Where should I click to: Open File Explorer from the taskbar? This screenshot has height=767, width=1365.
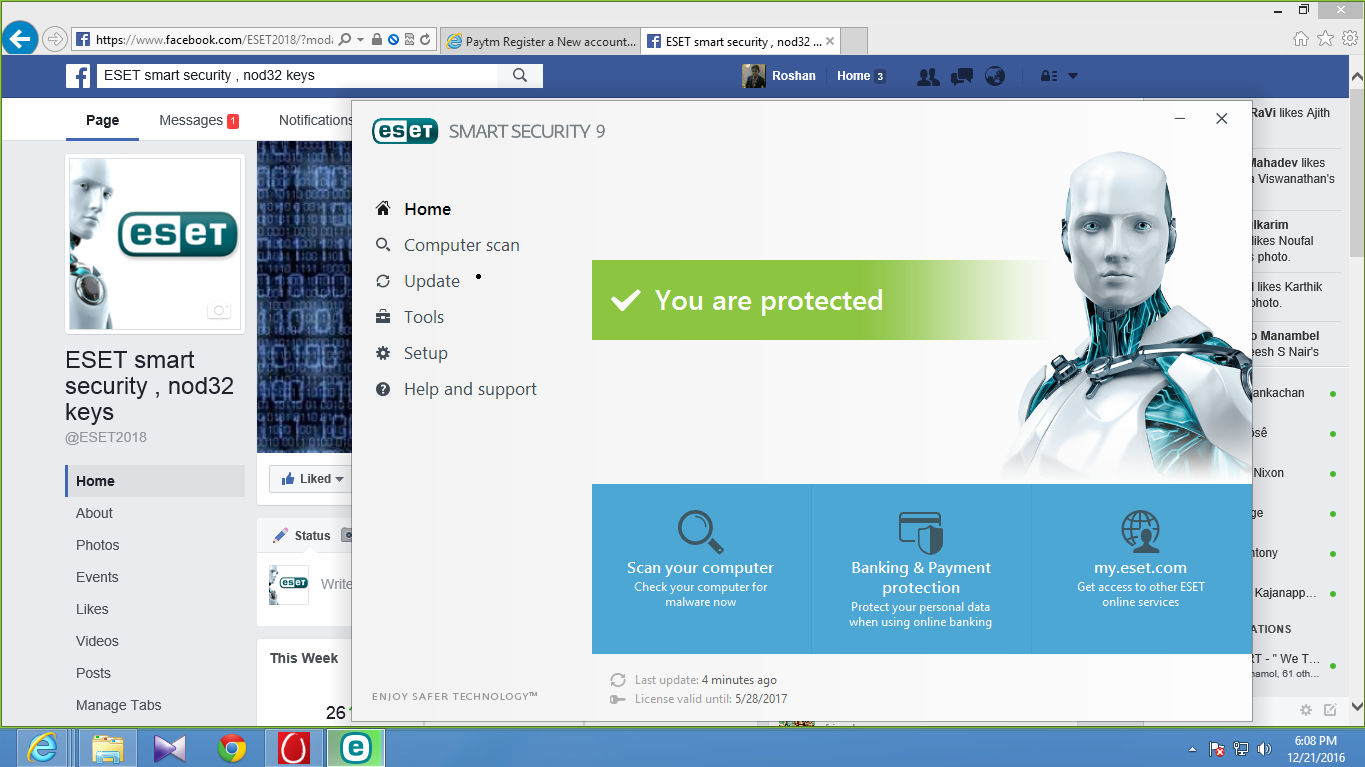(x=107, y=748)
